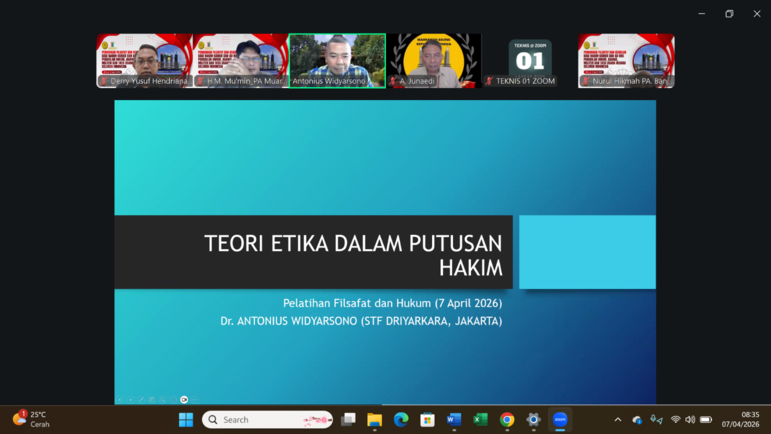Open File Explorer from the taskbar
This screenshot has height=434, width=771.
tap(375, 420)
